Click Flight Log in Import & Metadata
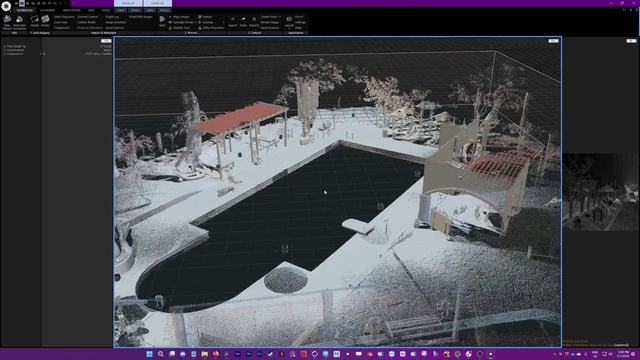The image size is (640, 360). (112, 17)
